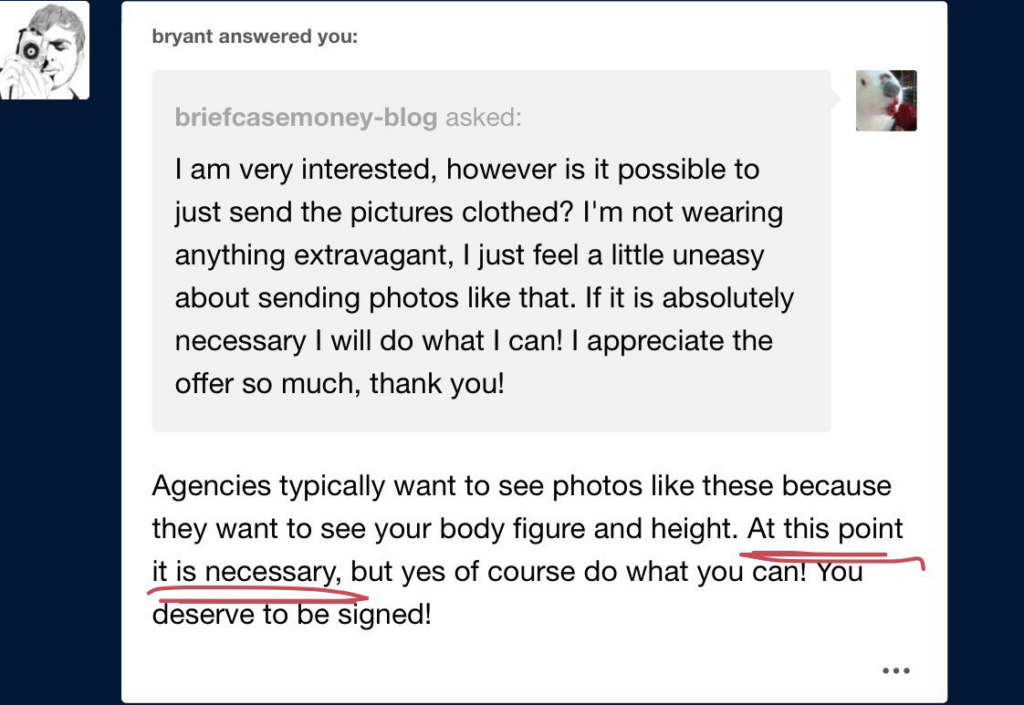Click 'anything extravagant' in the question text

click(313, 255)
